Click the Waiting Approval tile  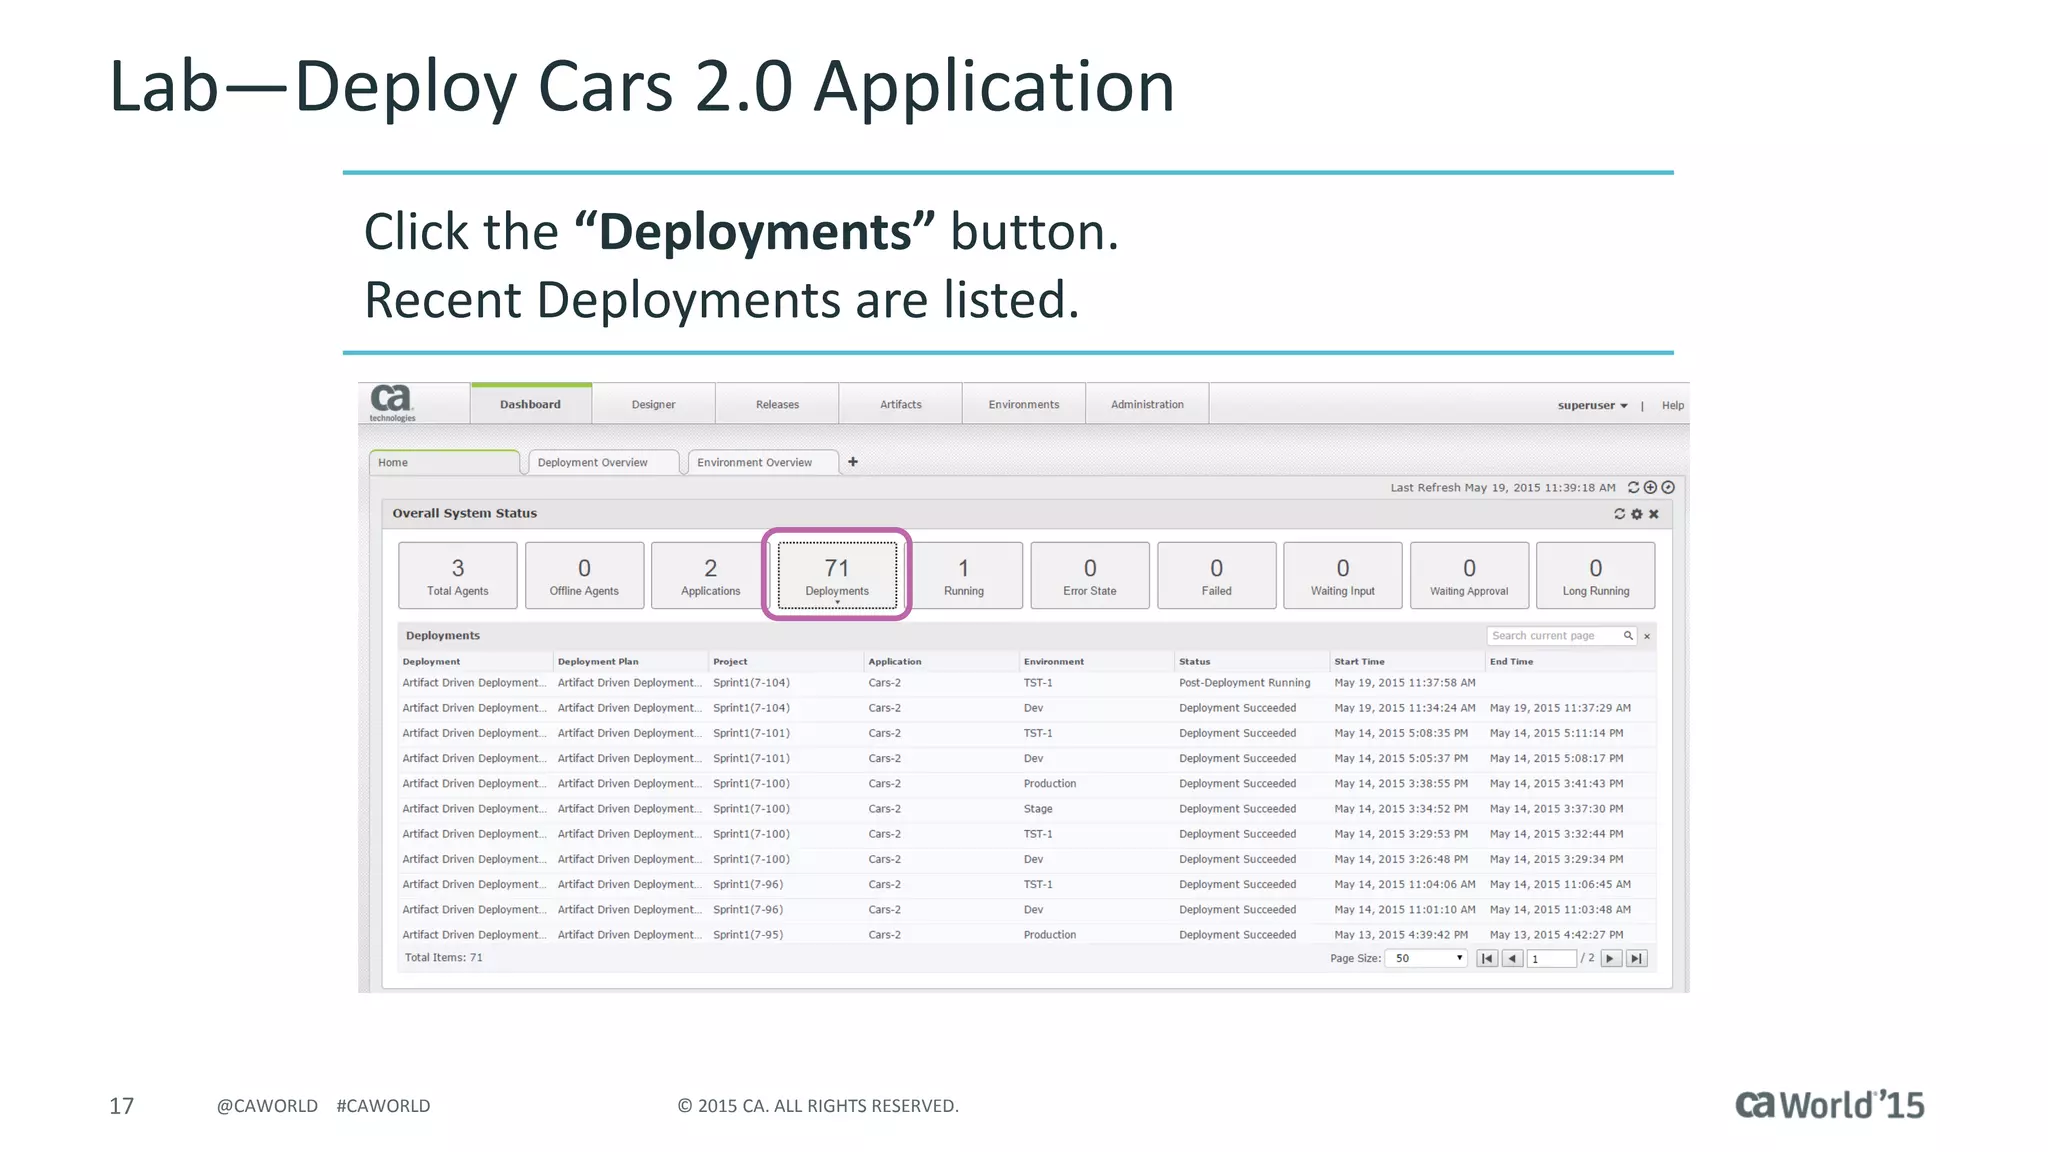coord(1469,575)
